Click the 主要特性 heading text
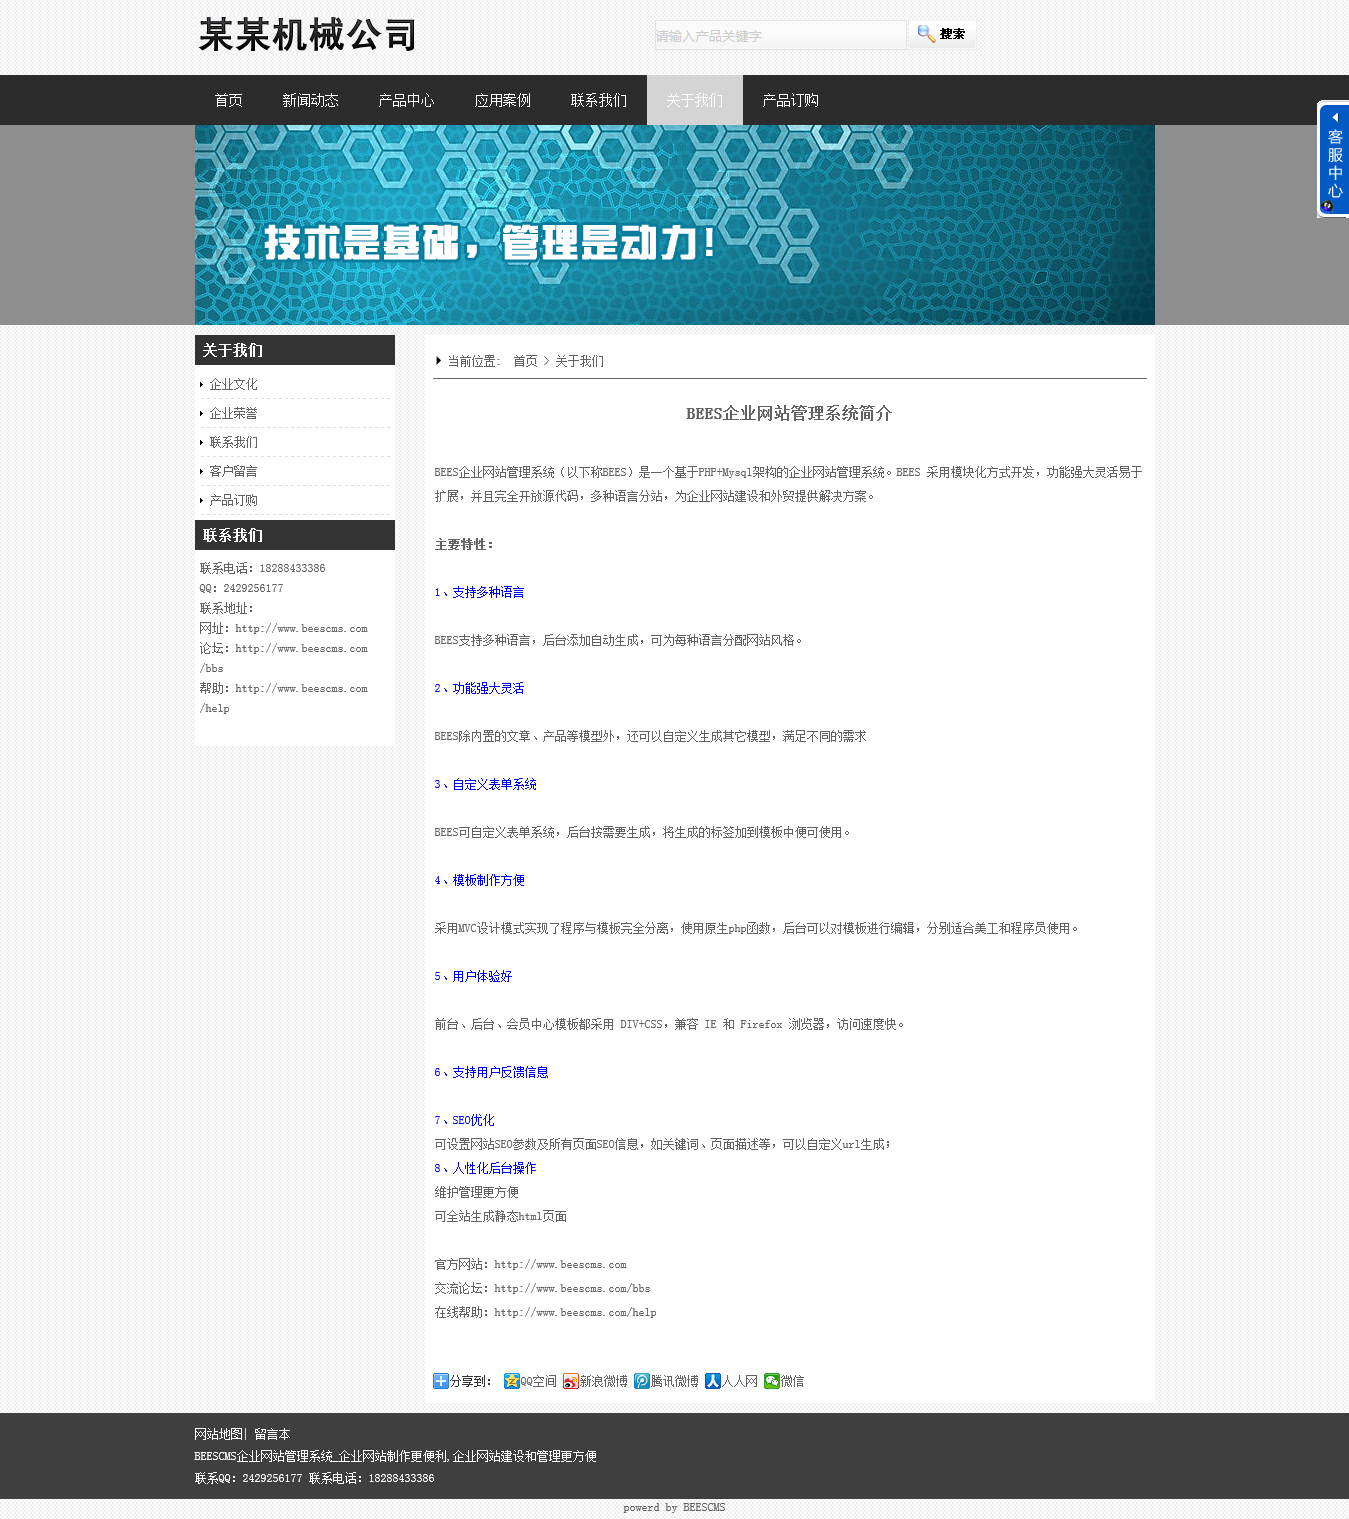Image resolution: width=1349 pixels, height=1519 pixels. point(464,544)
